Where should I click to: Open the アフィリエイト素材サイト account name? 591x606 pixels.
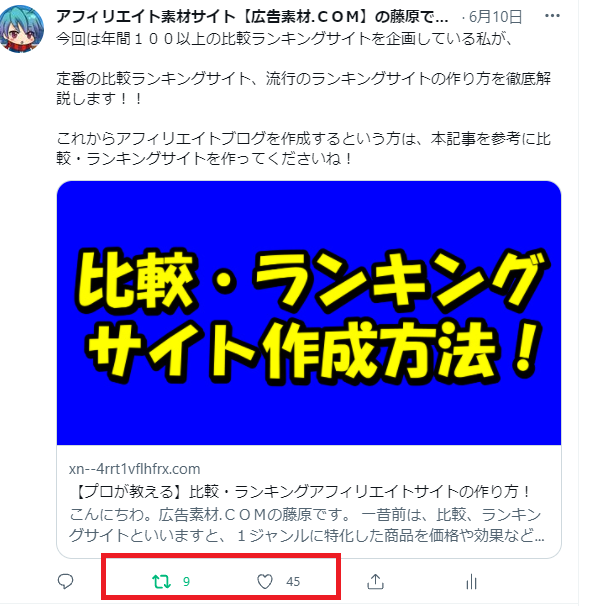point(252,17)
